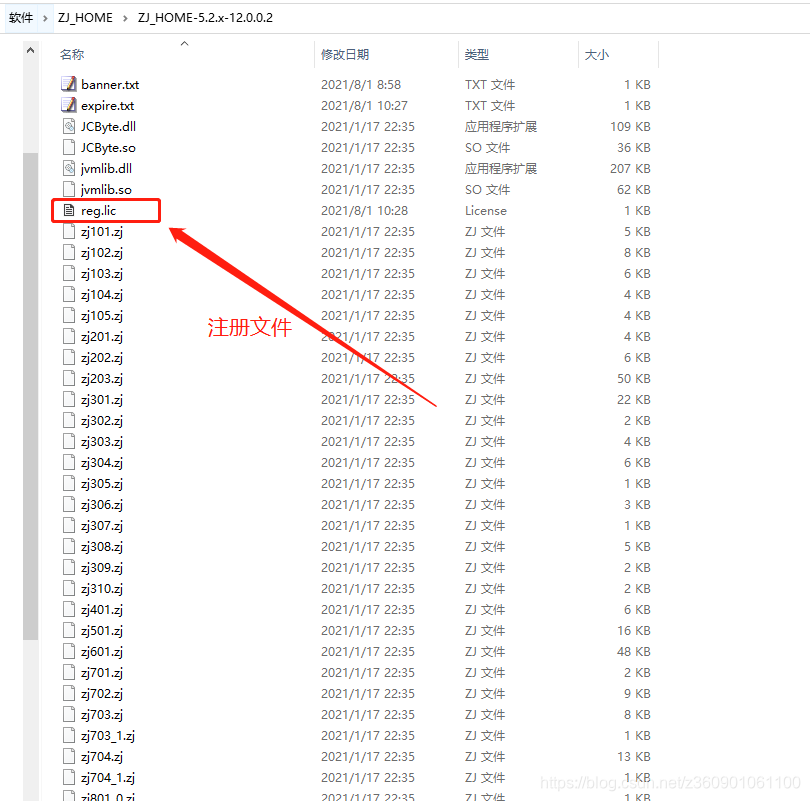810x801 pixels.
Task: Click the zj101.zj file icon
Action: coord(69,231)
